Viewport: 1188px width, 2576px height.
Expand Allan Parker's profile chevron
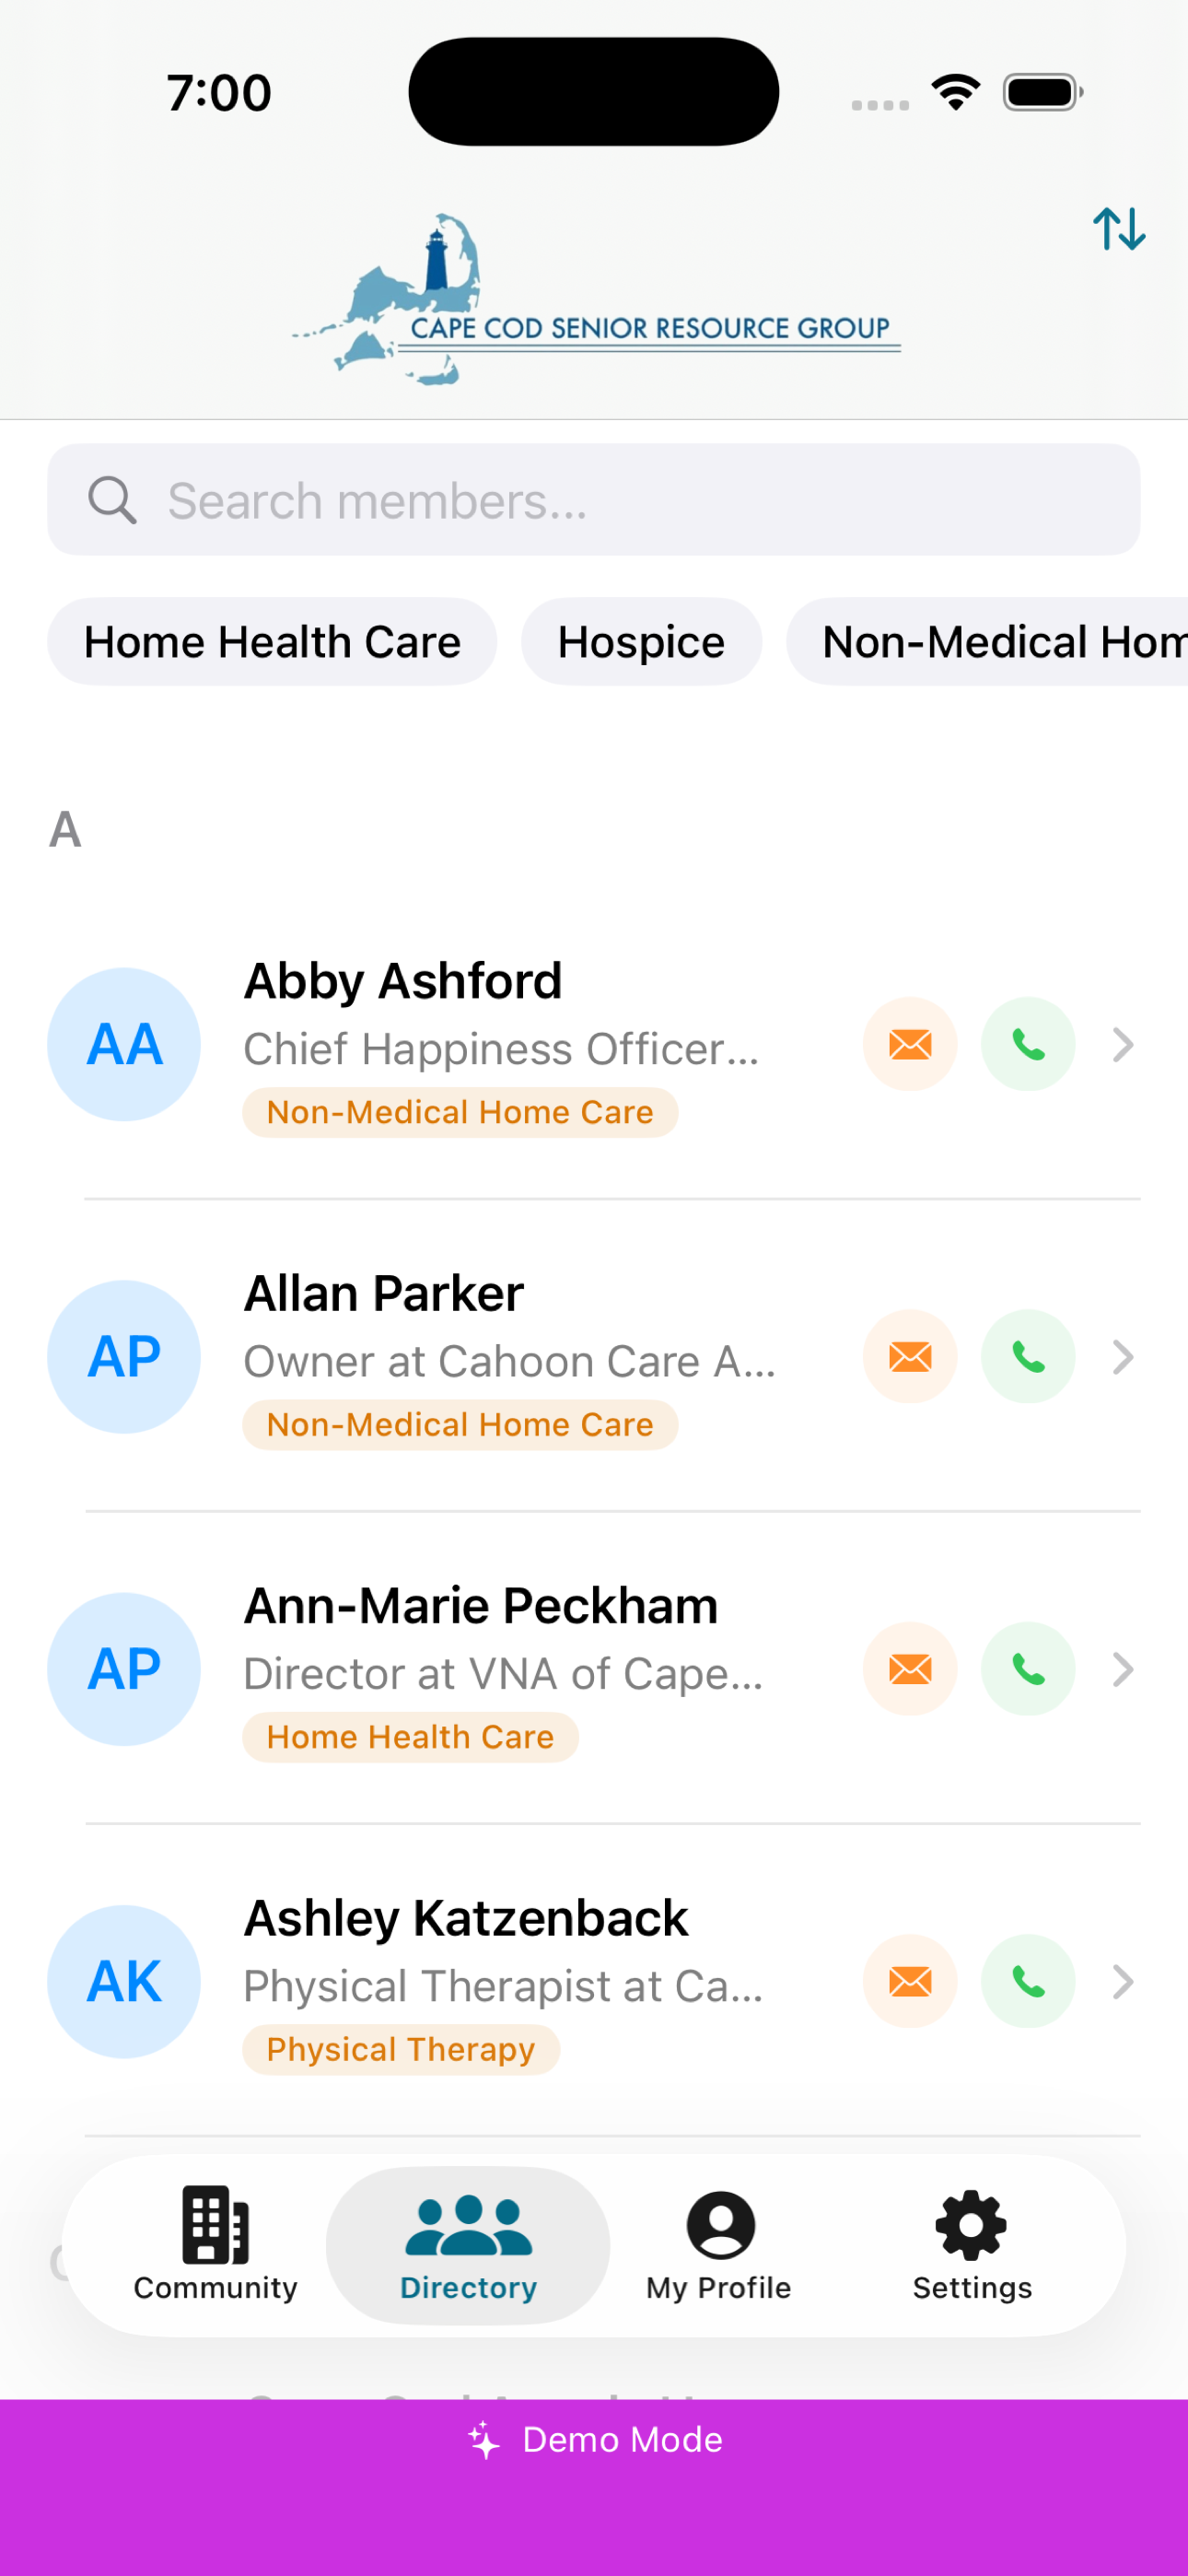[x=1122, y=1356]
